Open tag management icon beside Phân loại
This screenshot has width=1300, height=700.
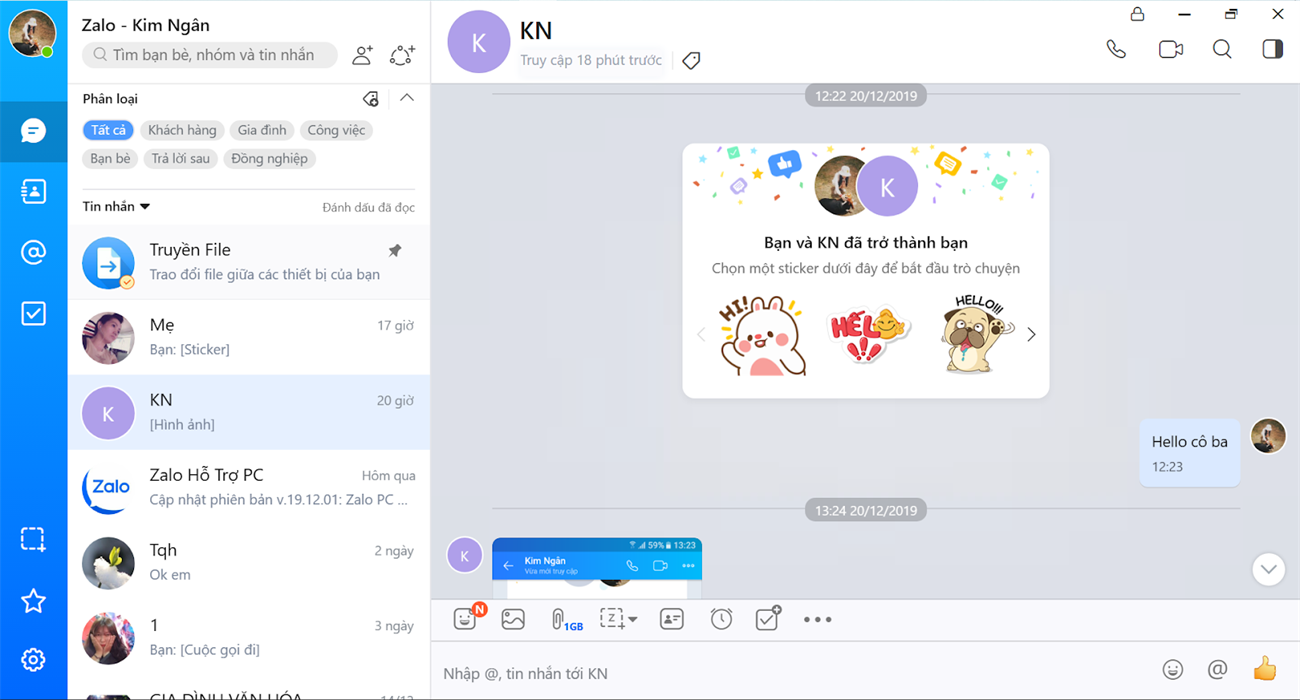point(371,98)
